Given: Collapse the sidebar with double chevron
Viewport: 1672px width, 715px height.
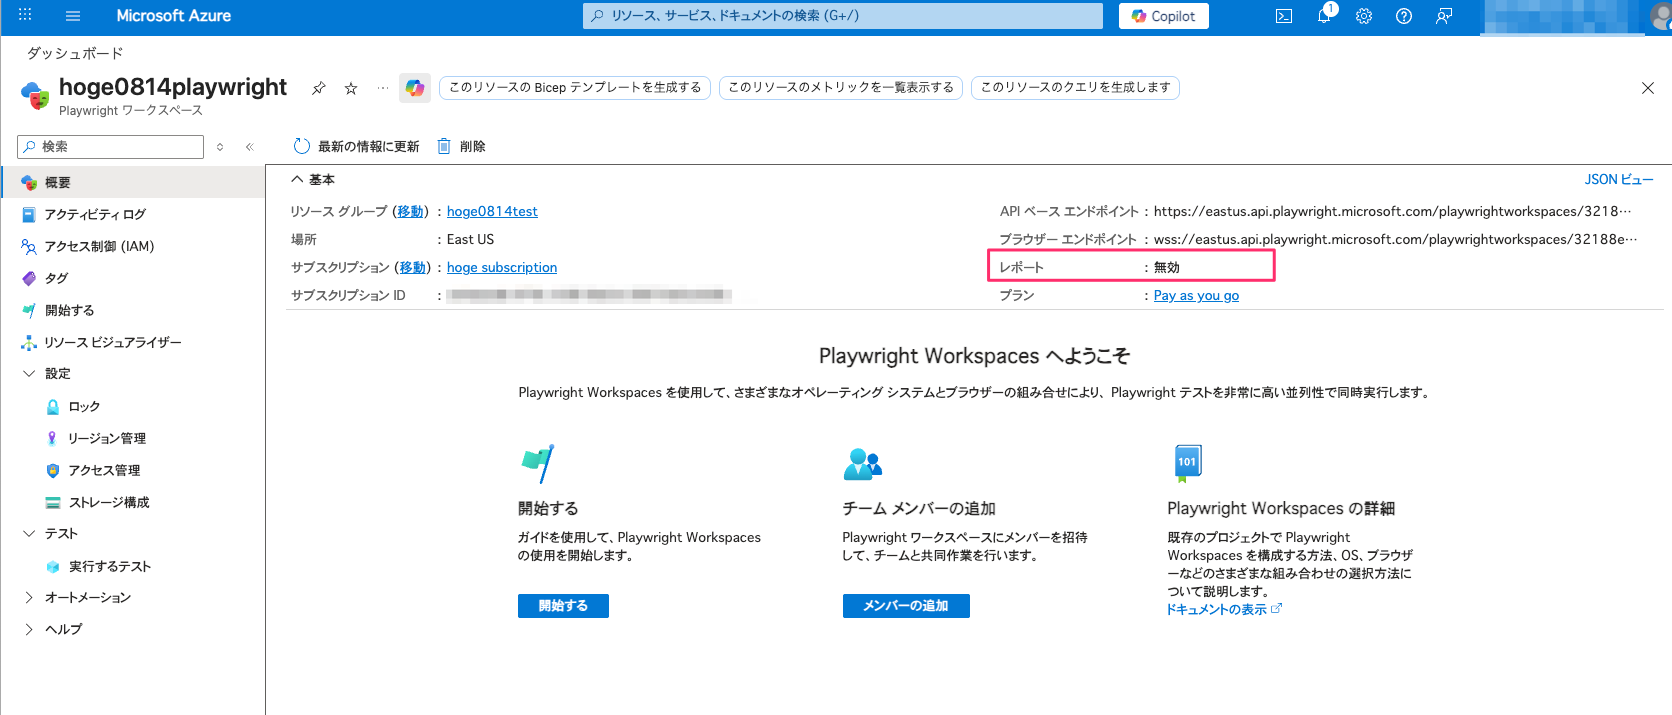Looking at the screenshot, I should pyautogui.click(x=250, y=147).
